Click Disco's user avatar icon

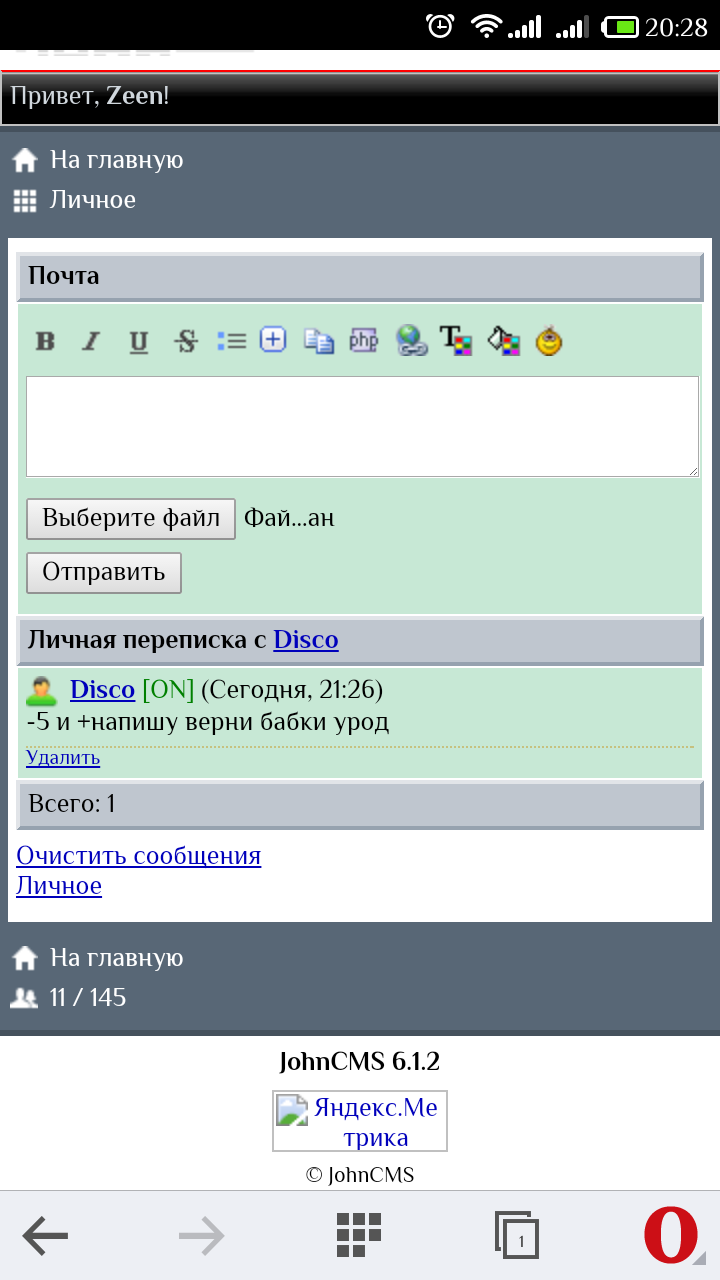pyautogui.click(x=42, y=691)
